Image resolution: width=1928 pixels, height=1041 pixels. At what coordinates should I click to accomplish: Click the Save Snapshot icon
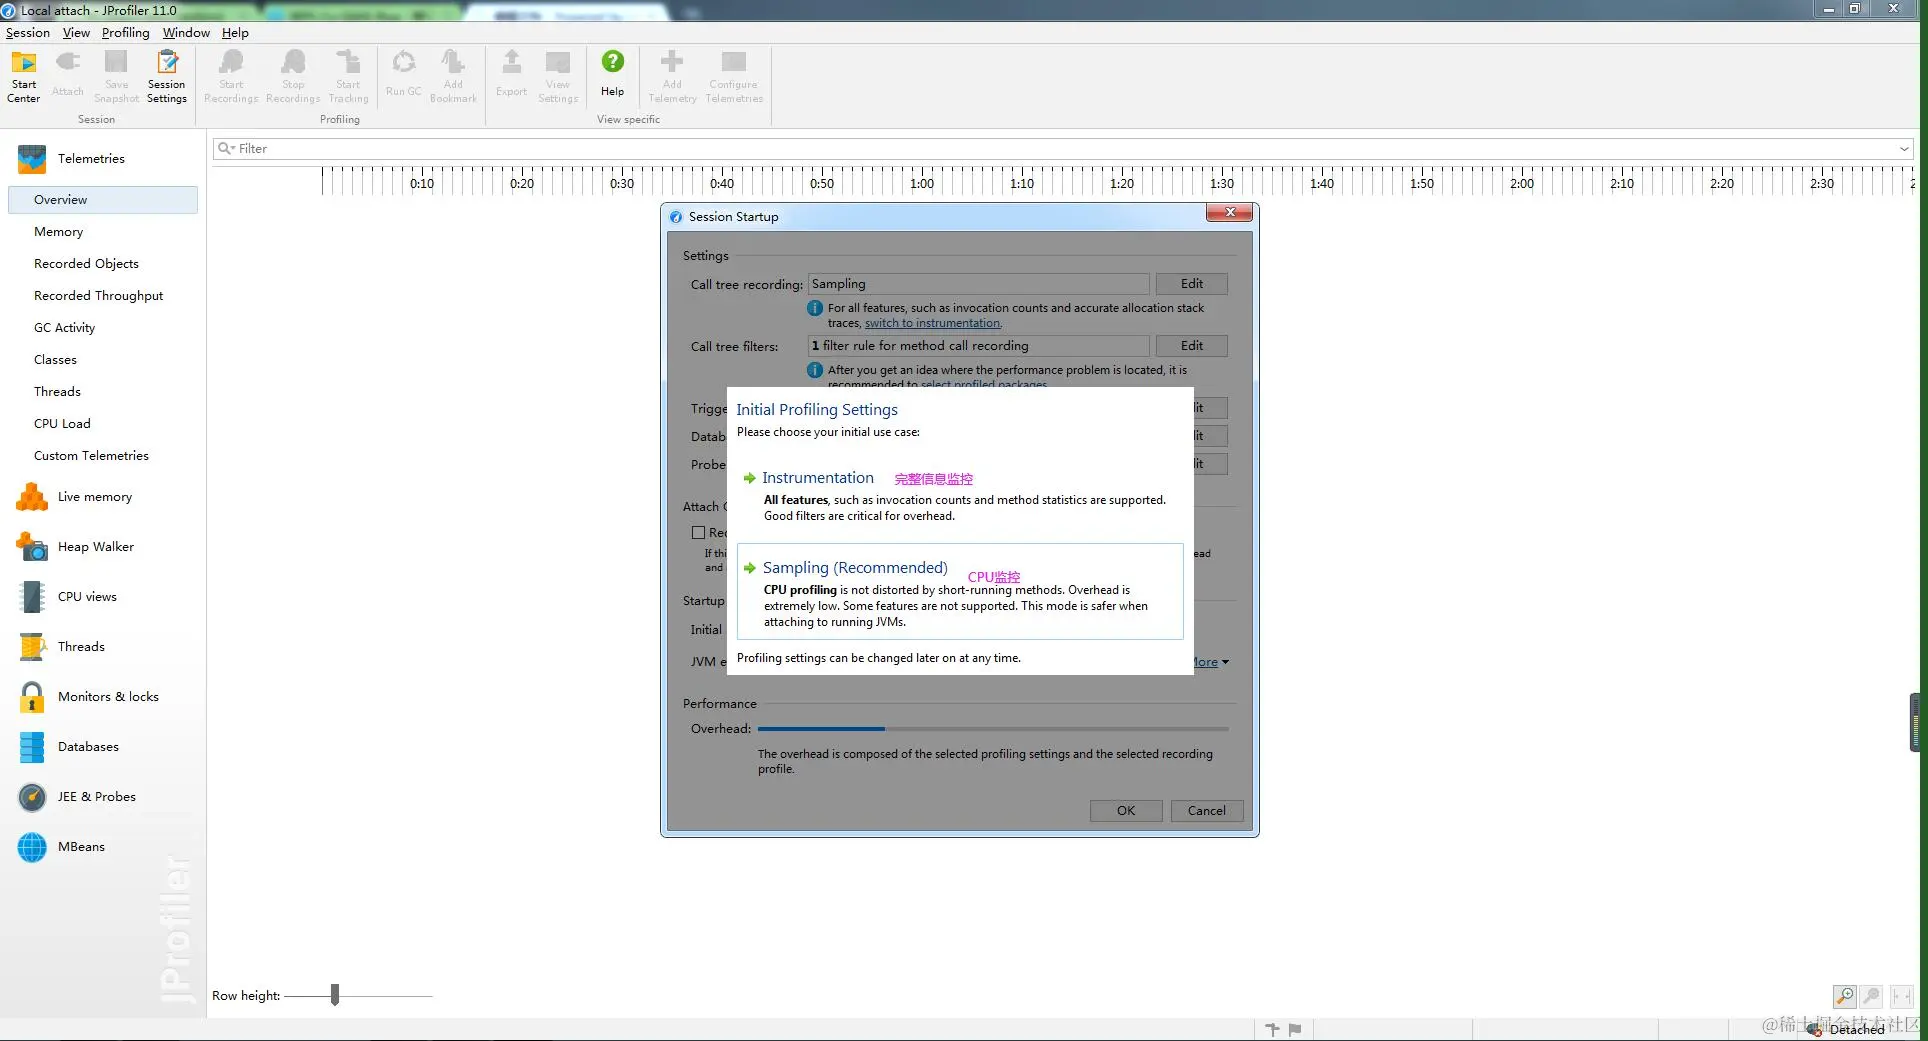(116, 76)
